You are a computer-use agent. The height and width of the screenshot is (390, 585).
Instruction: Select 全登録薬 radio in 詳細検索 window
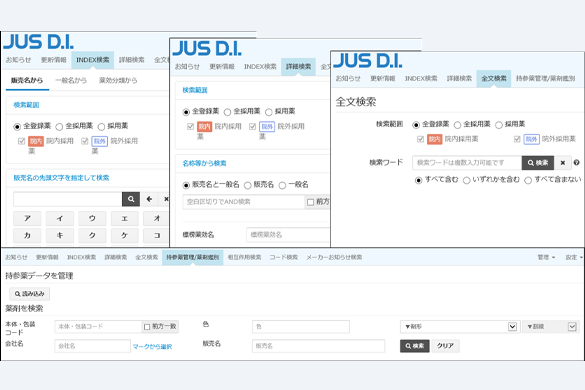(x=186, y=112)
